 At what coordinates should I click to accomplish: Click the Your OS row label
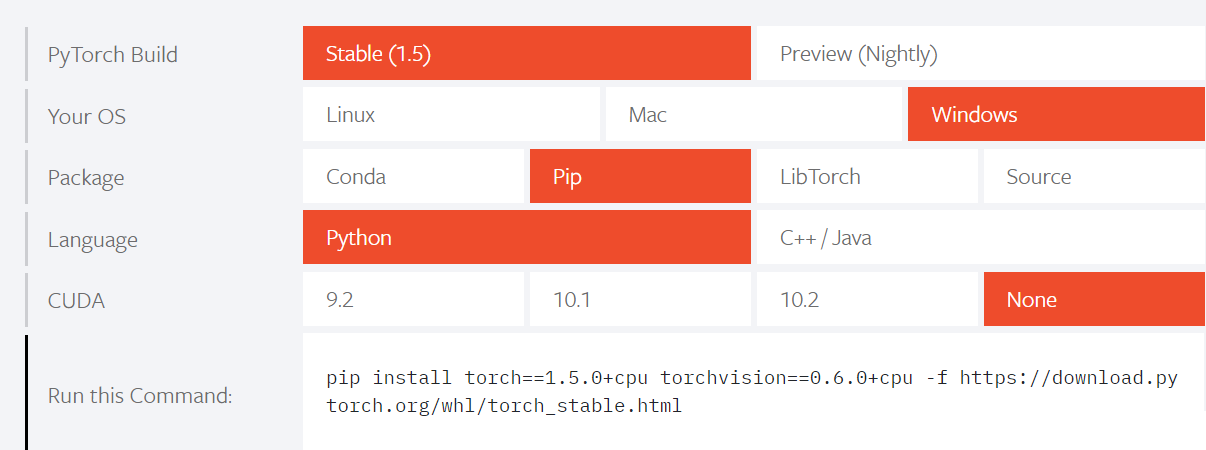(87, 116)
